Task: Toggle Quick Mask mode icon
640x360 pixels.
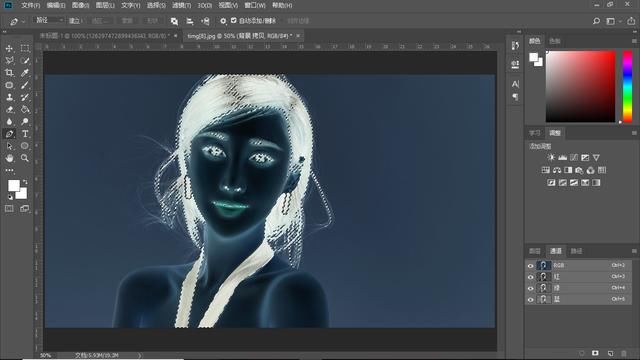Action: pyautogui.click(x=9, y=209)
